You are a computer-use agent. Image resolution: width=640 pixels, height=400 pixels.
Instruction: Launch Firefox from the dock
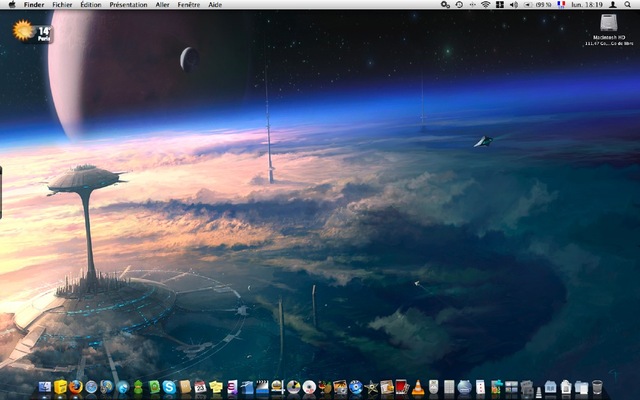76,387
